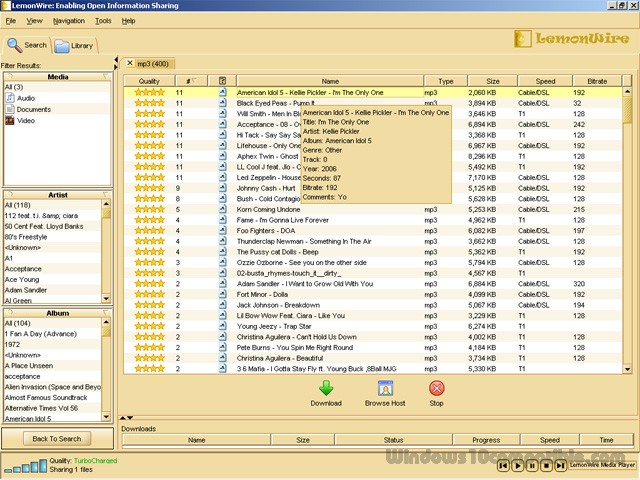This screenshot has height=480, width=640.
Task: Click the connection quality bars icon
Action: [x=26, y=466]
